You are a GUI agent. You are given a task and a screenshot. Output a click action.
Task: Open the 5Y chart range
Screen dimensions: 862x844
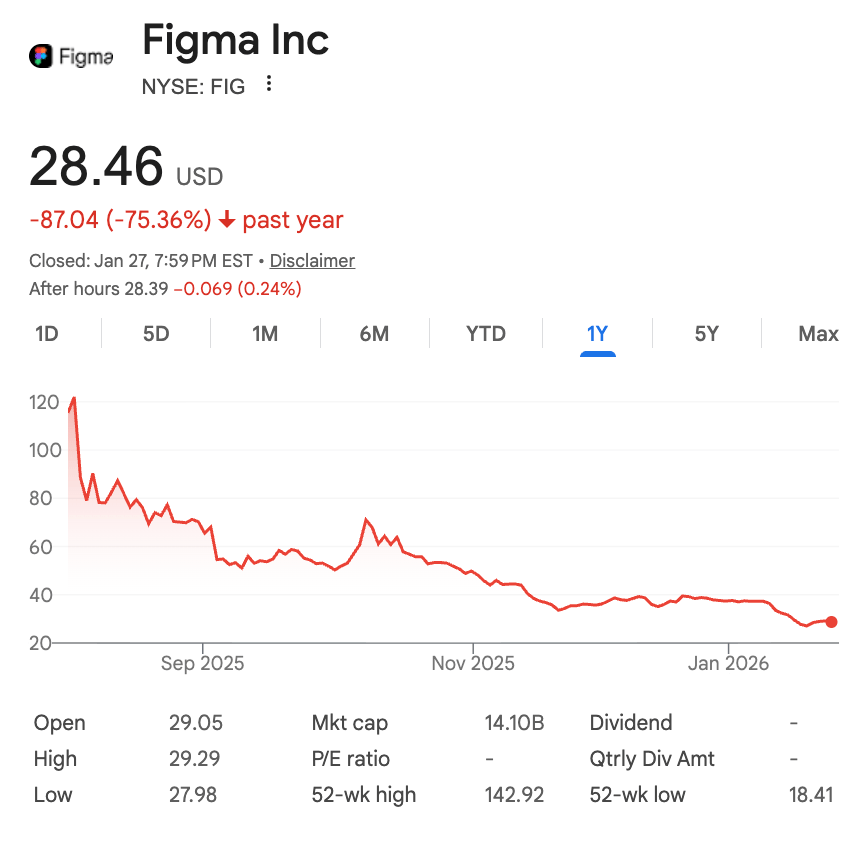tap(707, 334)
